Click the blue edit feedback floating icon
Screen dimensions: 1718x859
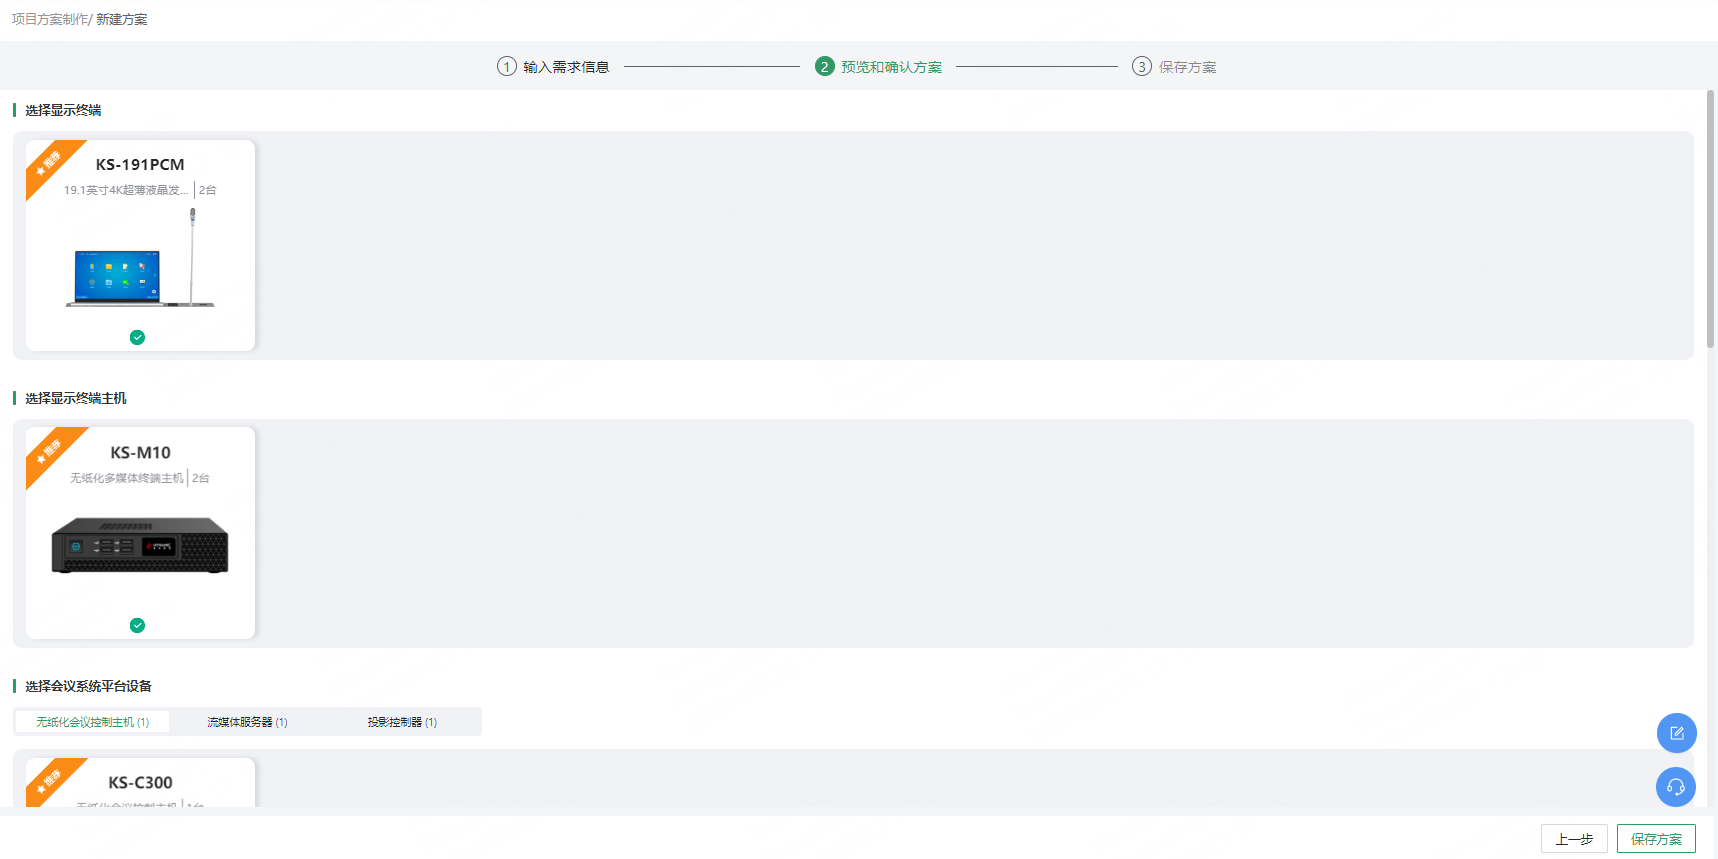click(1676, 733)
